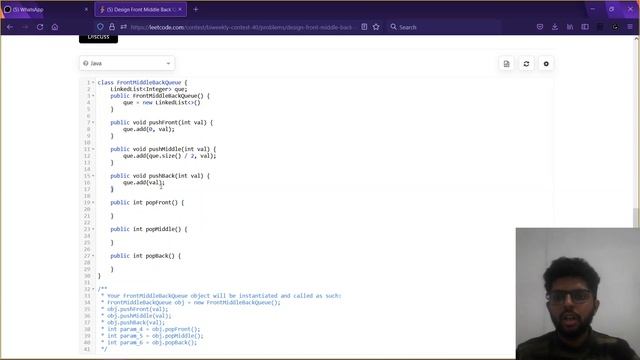640x360 pixels.
Task: Click 'que = new LinkedList<>()' line
Action: coord(162,102)
